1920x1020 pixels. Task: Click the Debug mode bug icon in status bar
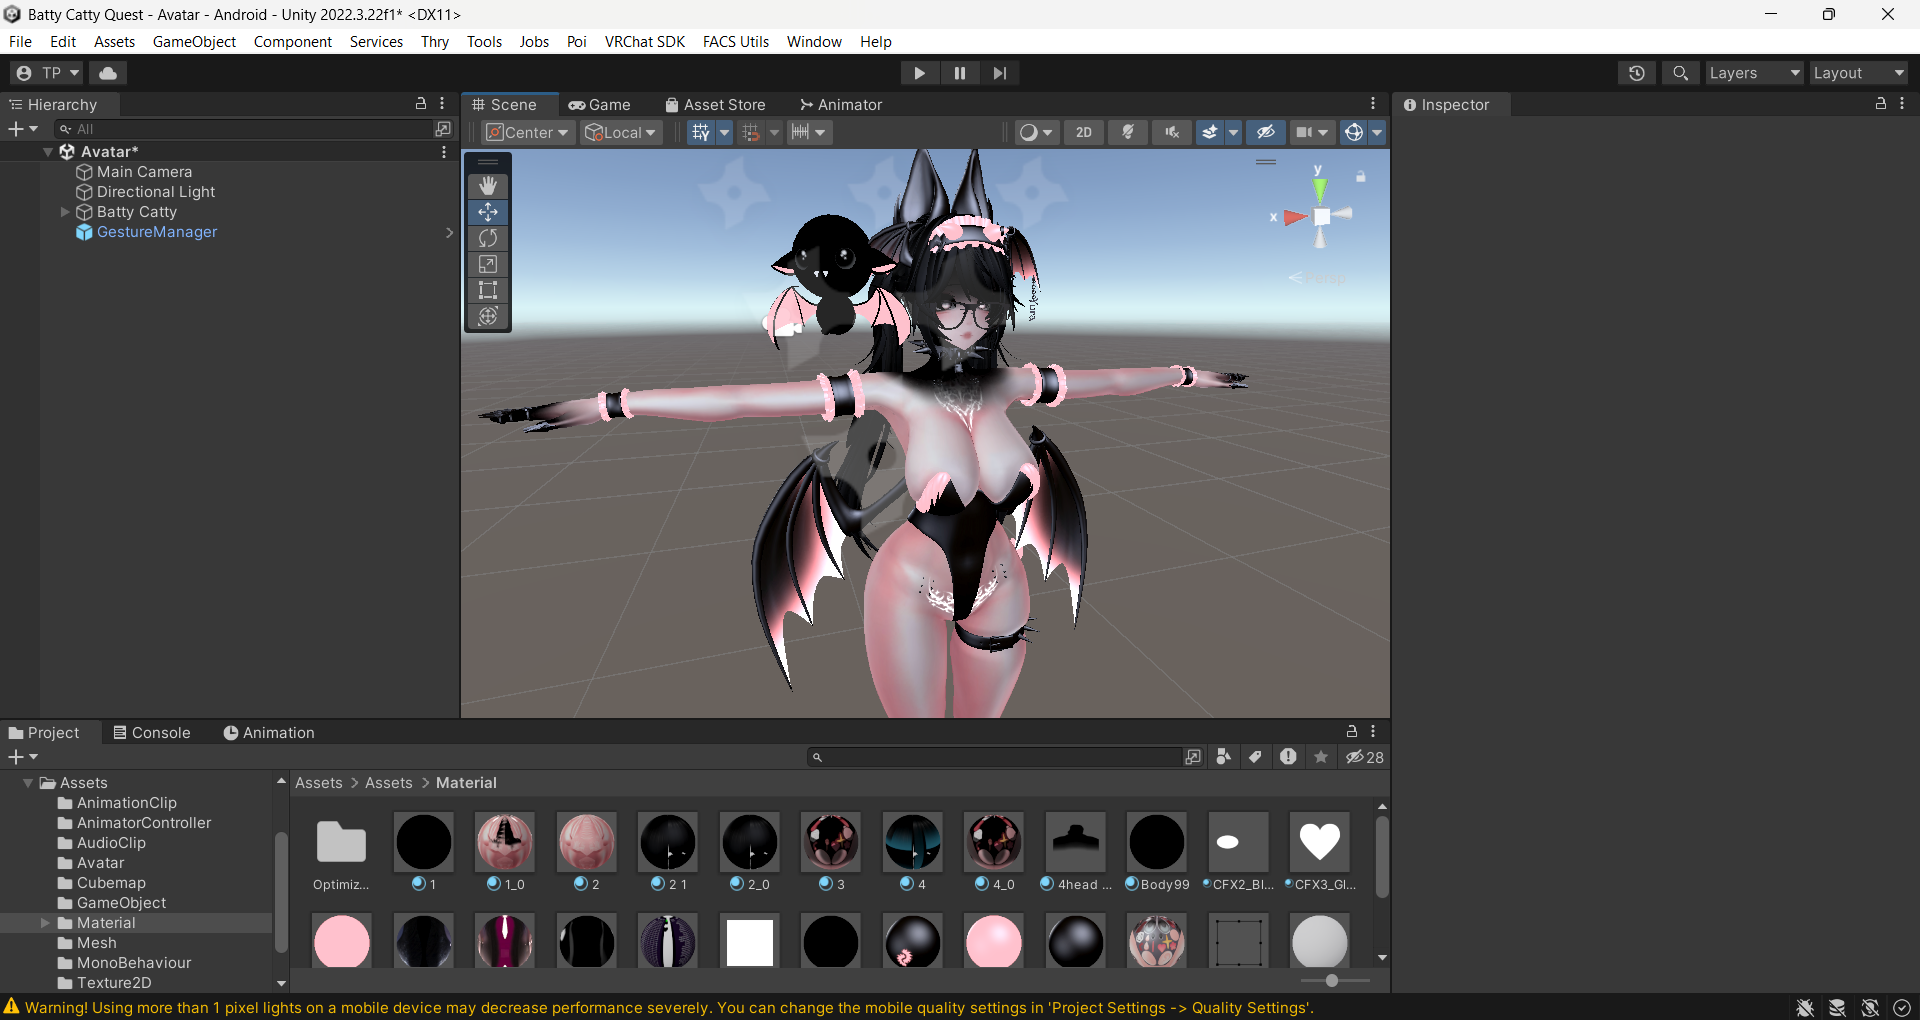click(x=1805, y=1008)
